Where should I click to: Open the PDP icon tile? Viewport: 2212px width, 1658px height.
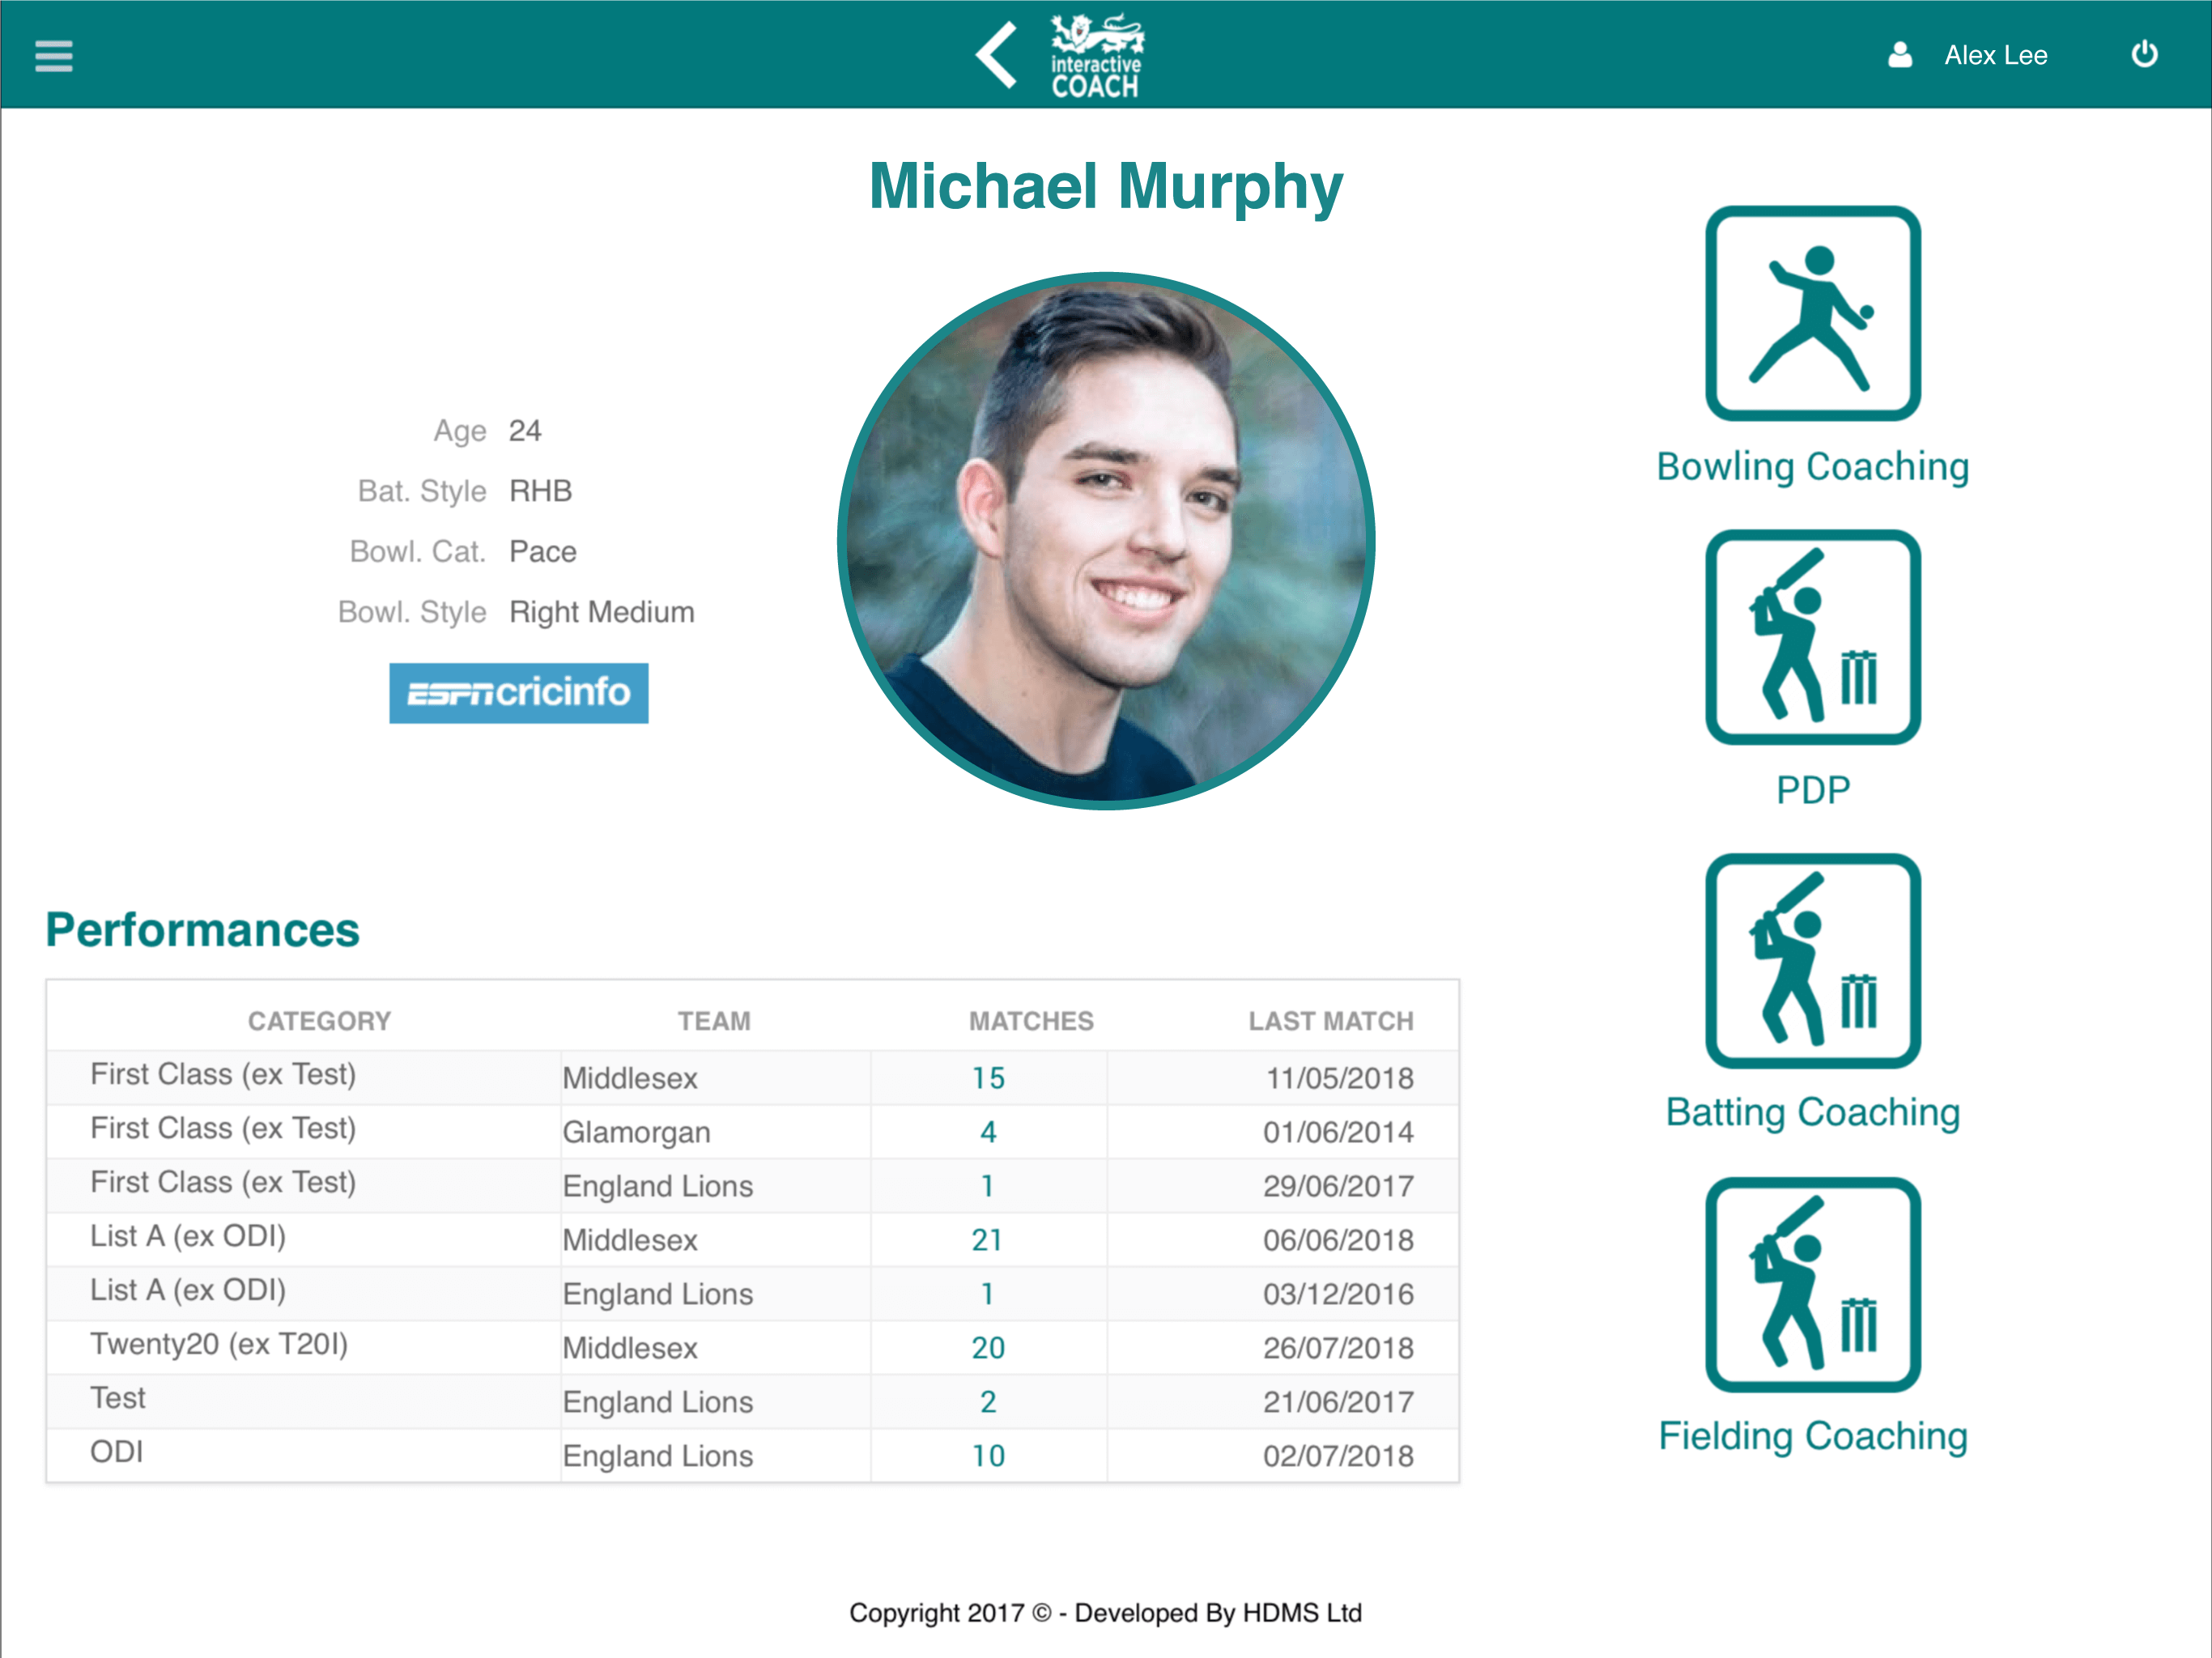[1812, 638]
